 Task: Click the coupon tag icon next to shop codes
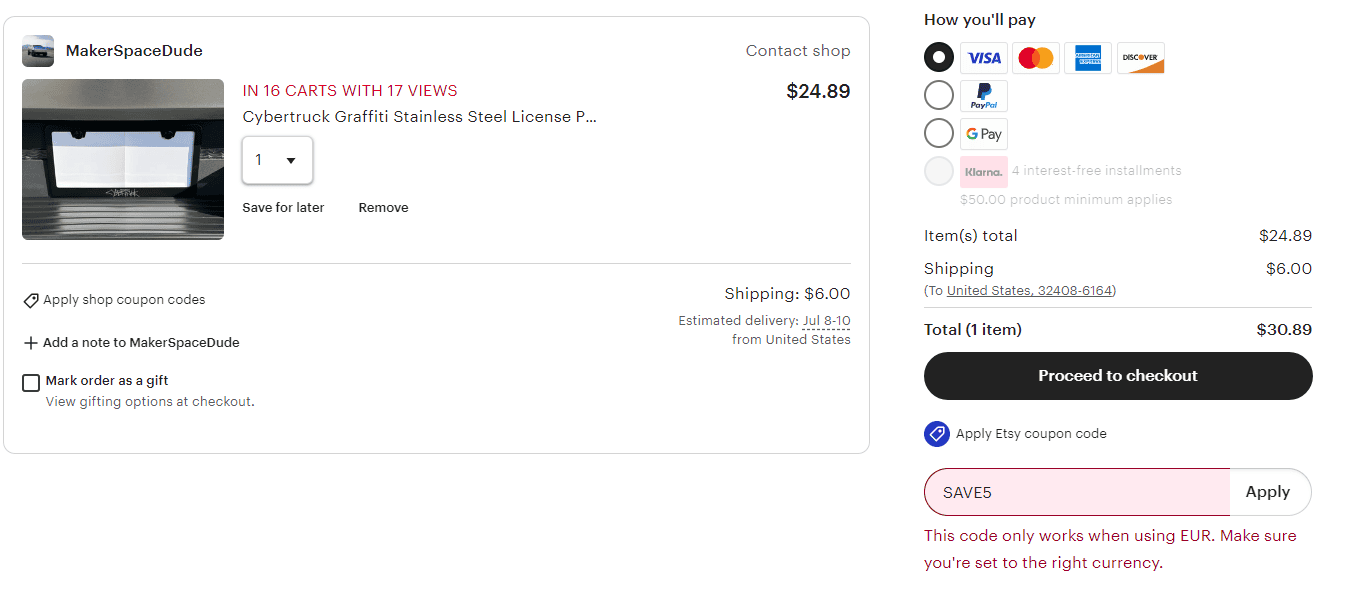(x=30, y=299)
